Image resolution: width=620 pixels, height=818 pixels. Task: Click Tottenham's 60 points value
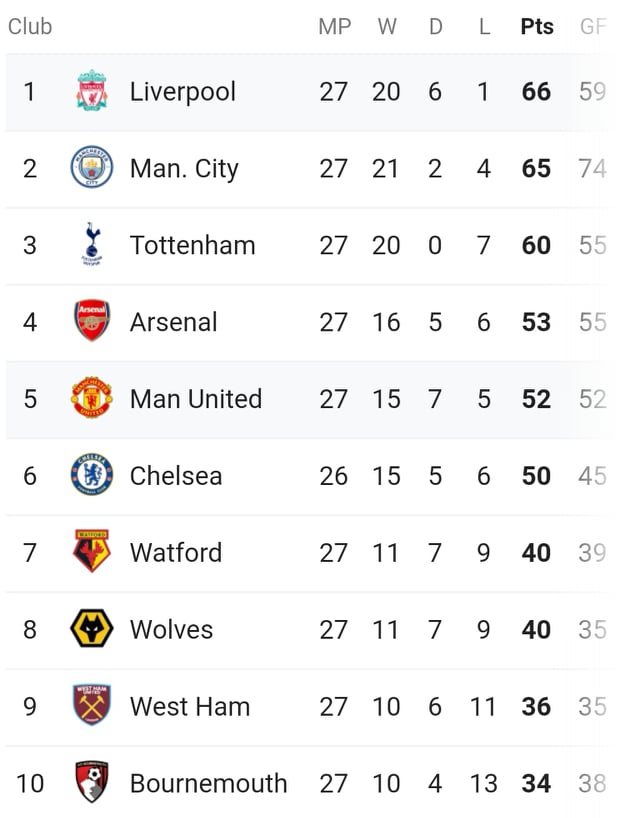(536, 245)
